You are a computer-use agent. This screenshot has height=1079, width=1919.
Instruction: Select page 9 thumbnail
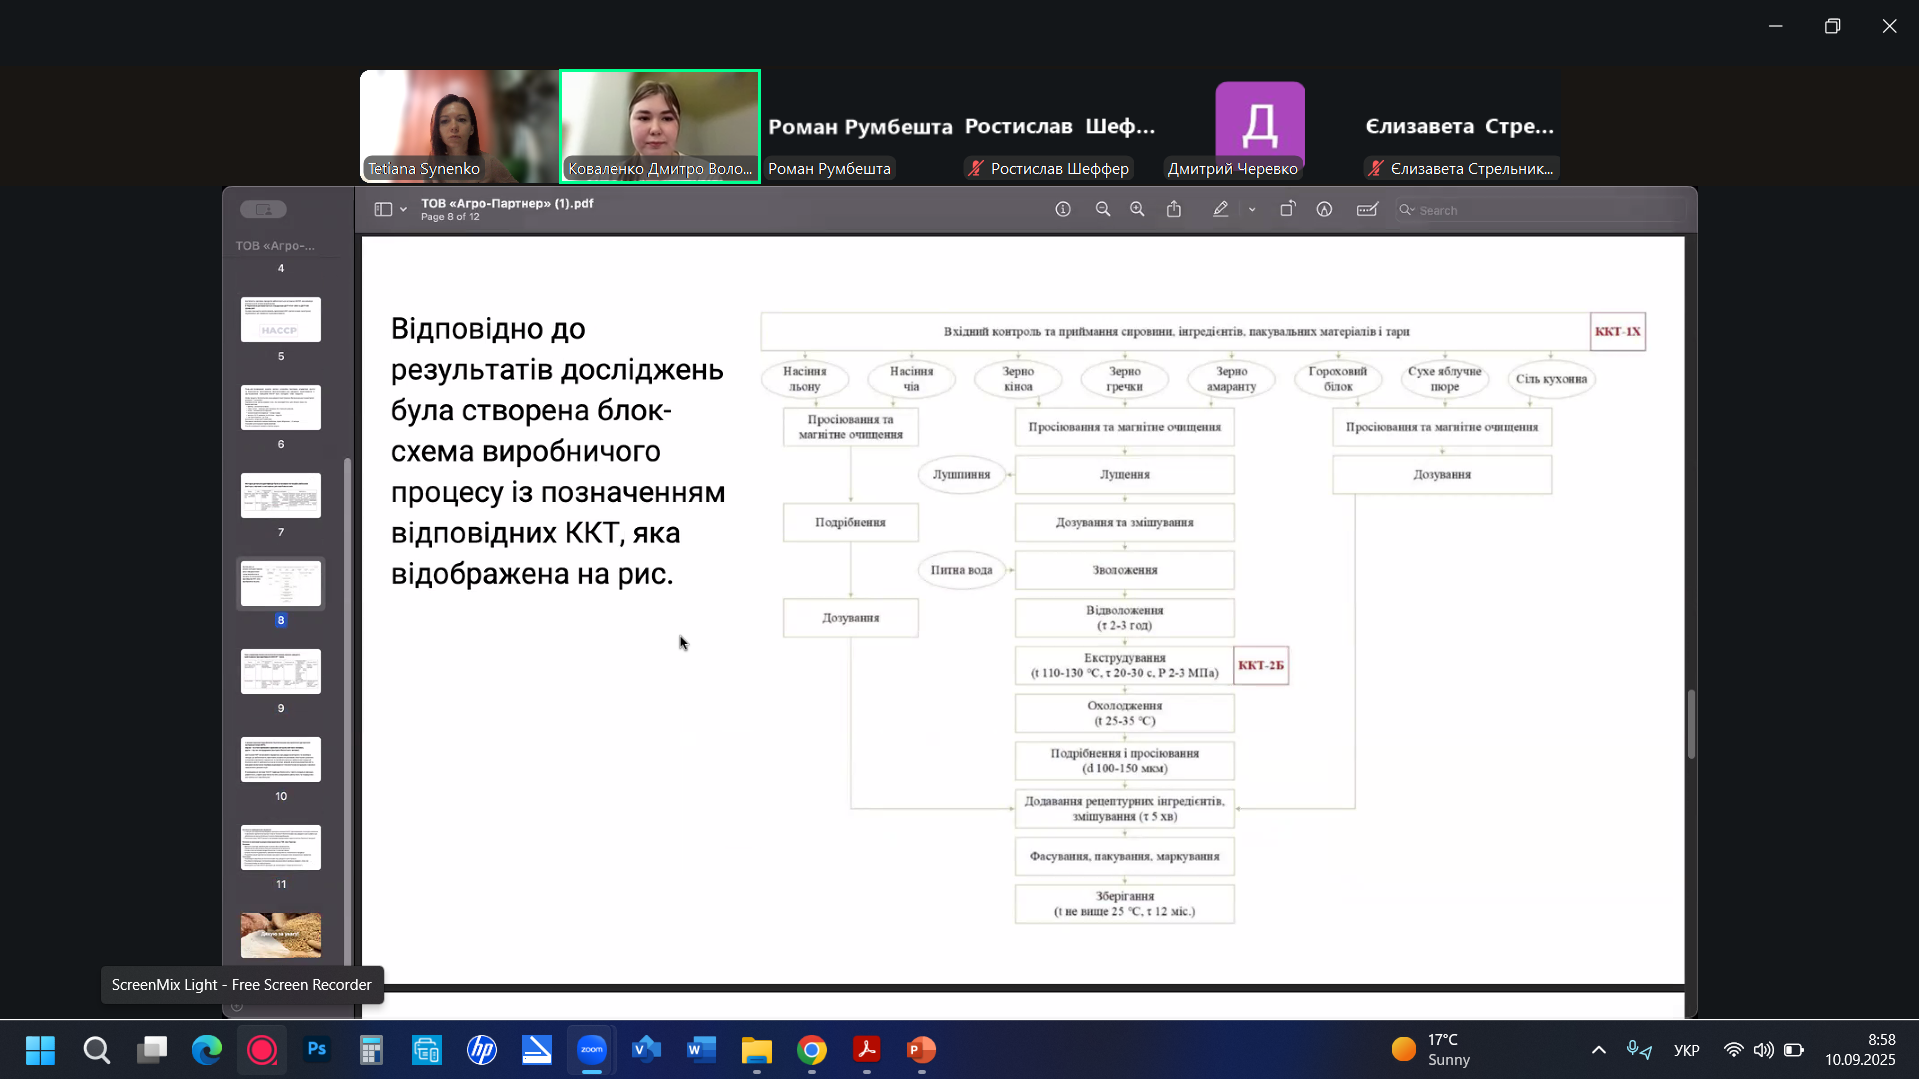(281, 672)
